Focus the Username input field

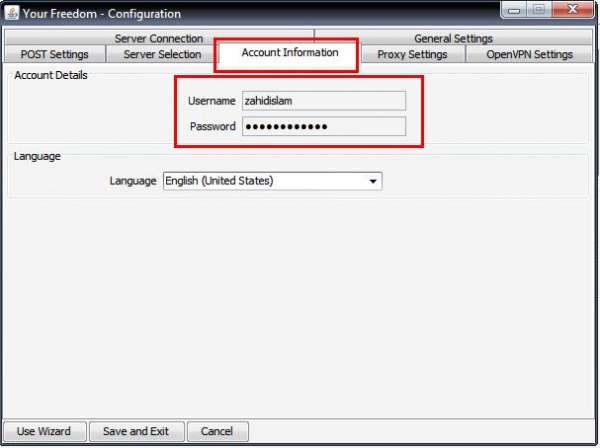click(x=324, y=101)
